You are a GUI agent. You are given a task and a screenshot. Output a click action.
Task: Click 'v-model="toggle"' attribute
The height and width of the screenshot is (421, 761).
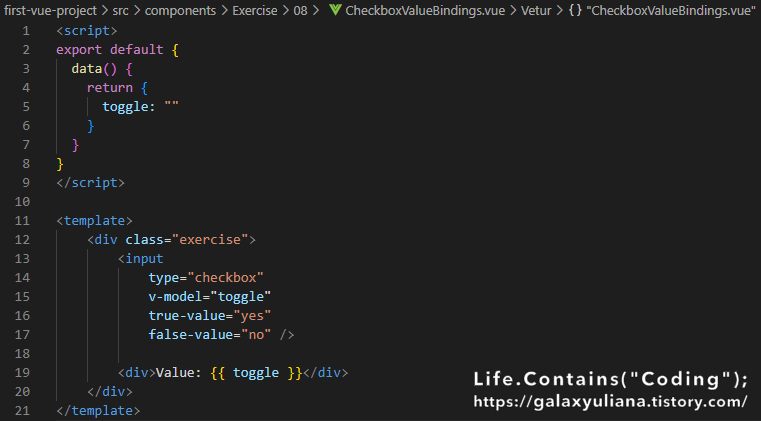210,296
